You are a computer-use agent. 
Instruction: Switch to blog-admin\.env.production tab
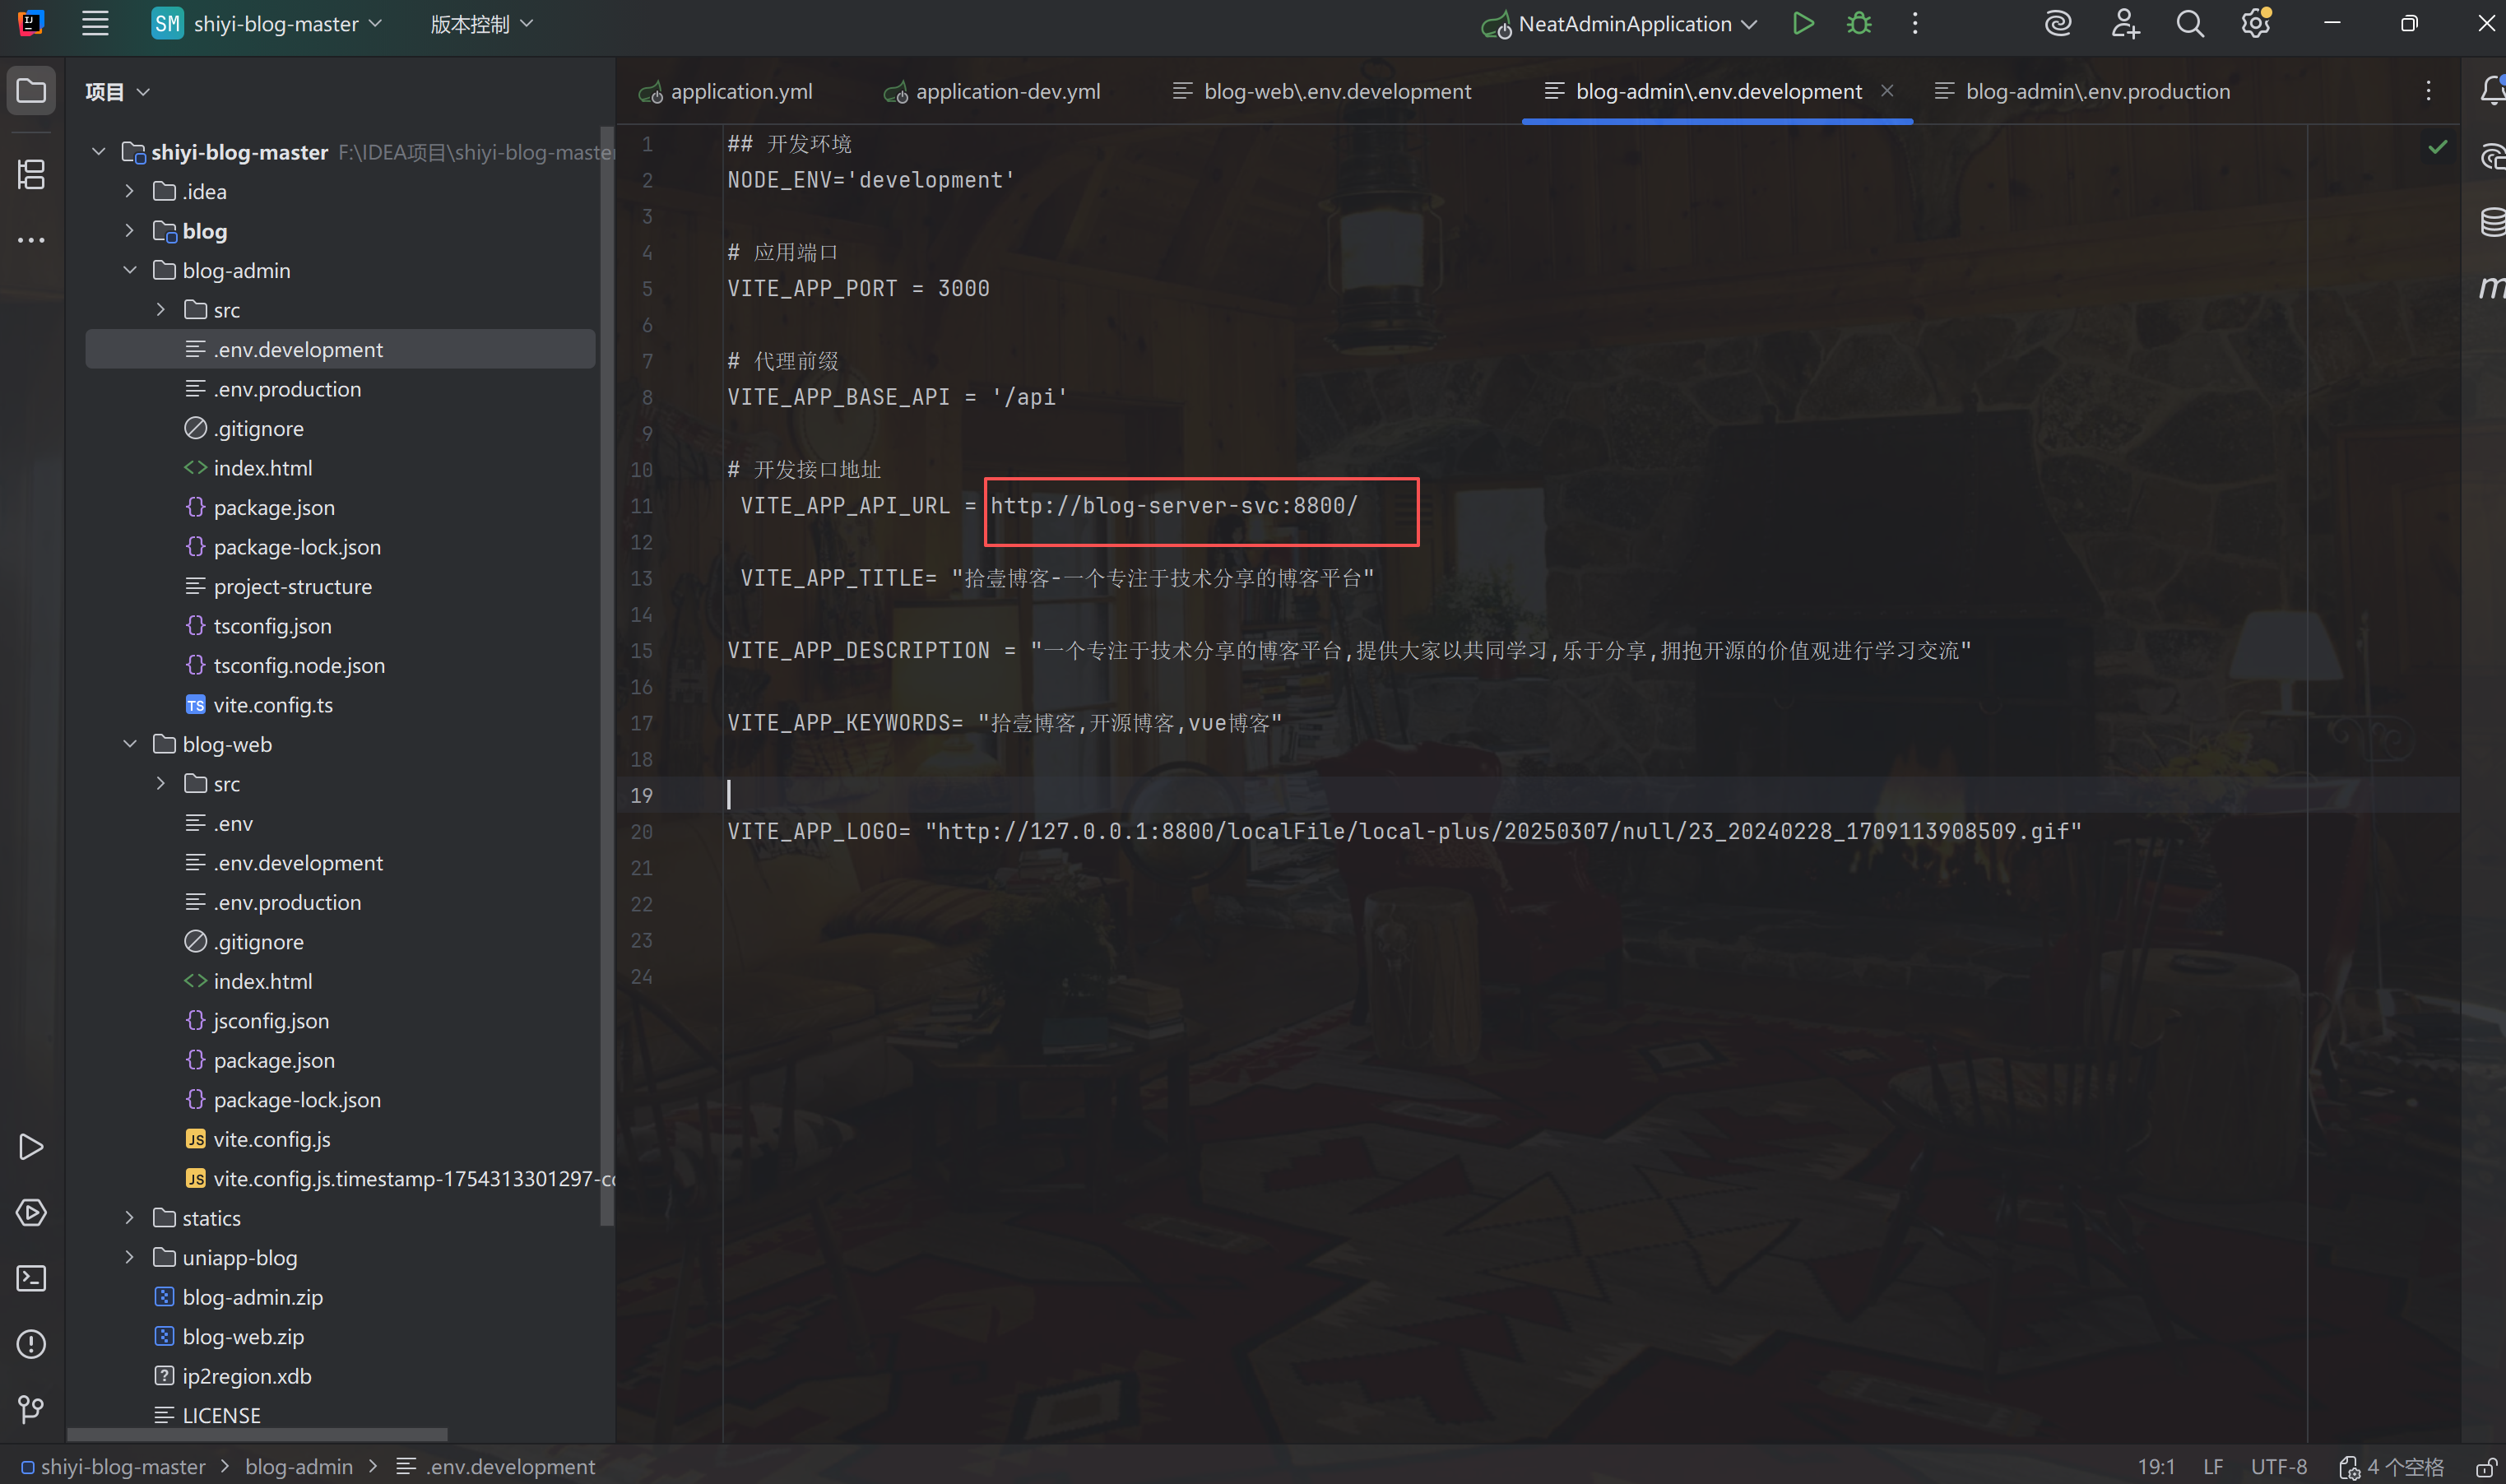(2097, 91)
